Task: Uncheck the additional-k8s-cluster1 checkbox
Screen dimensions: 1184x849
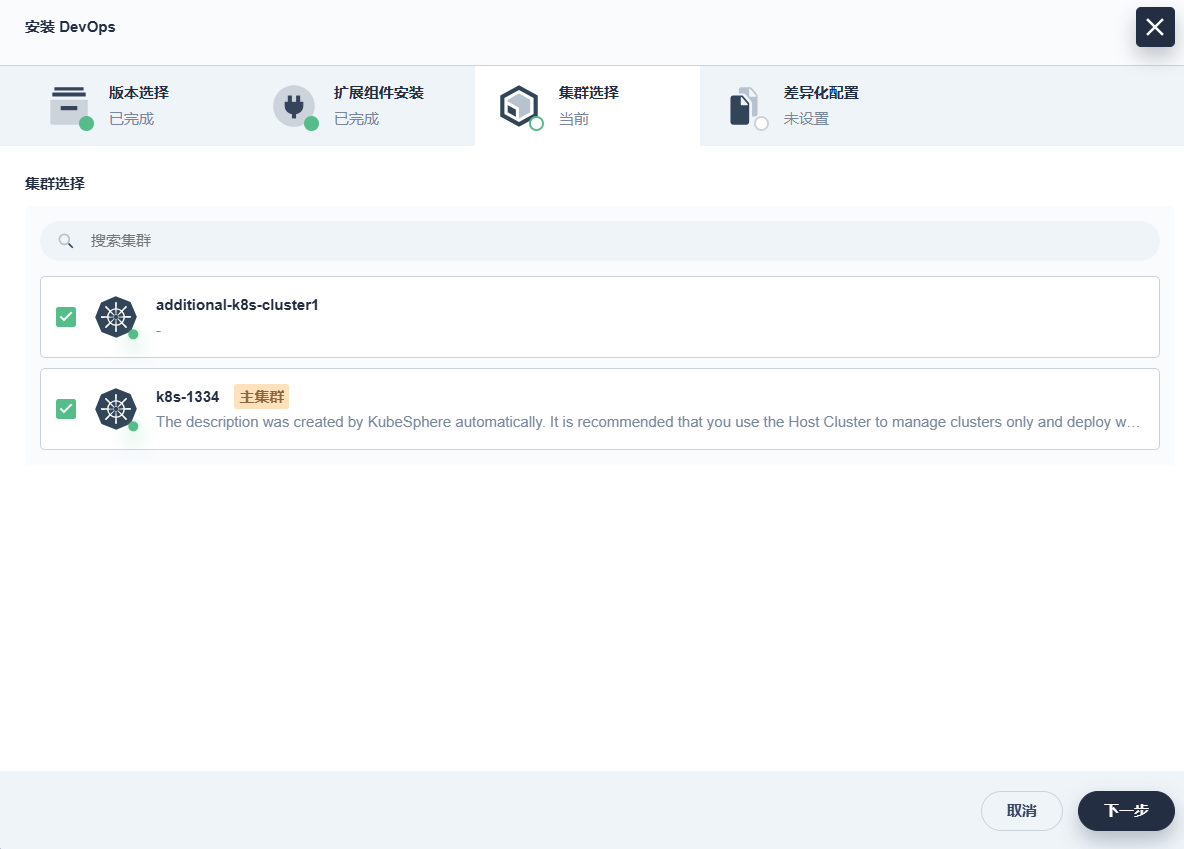Action: 66,316
